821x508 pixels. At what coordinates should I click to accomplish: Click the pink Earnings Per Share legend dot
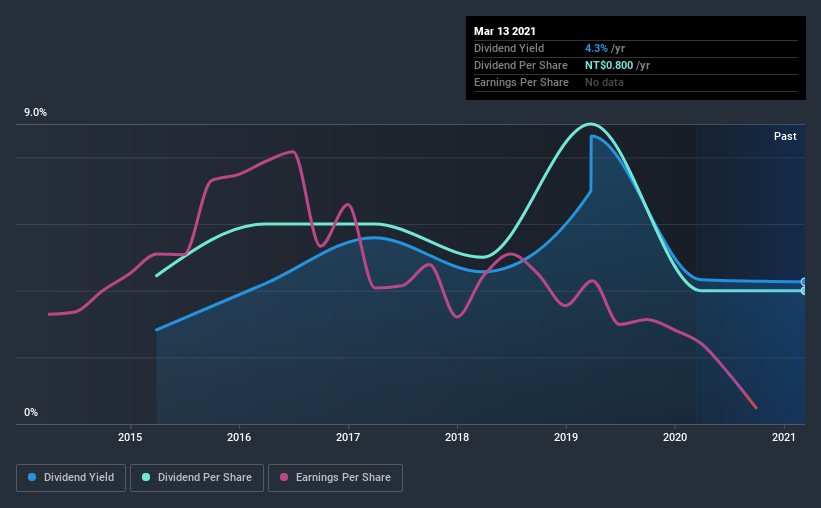pos(284,477)
